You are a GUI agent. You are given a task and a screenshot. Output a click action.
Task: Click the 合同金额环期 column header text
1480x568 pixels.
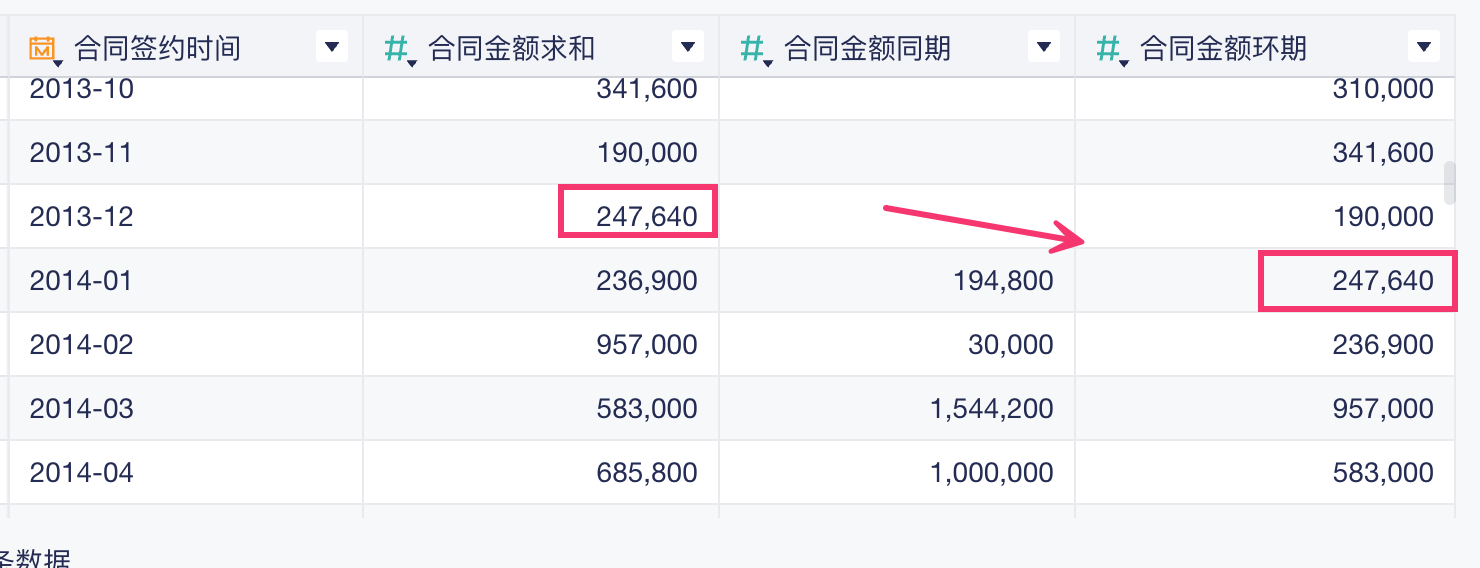[1223, 47]
